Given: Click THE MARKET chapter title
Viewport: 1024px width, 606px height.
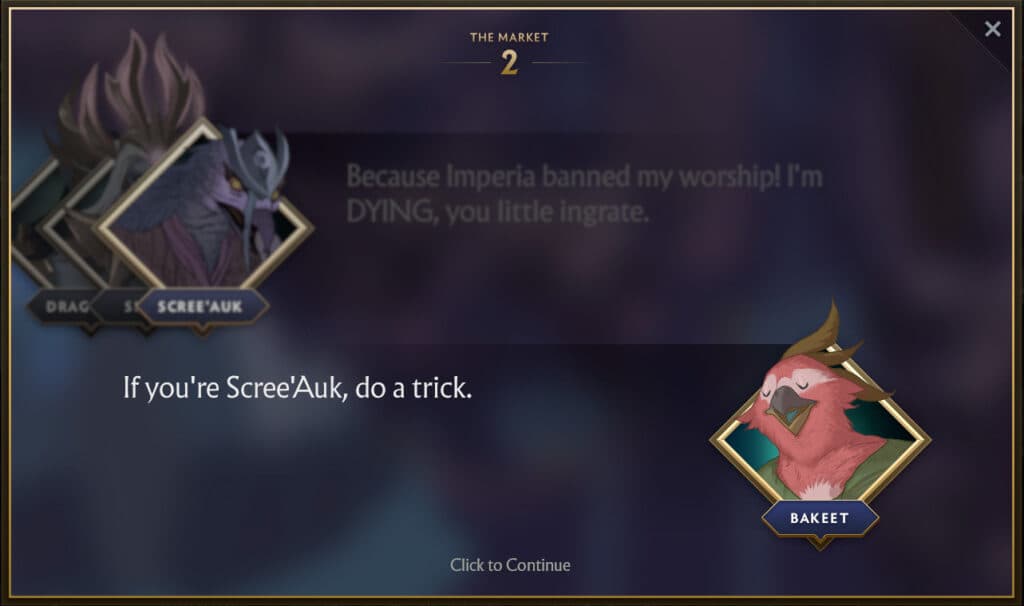Looking at the screenshot, I should pos(509,37).
